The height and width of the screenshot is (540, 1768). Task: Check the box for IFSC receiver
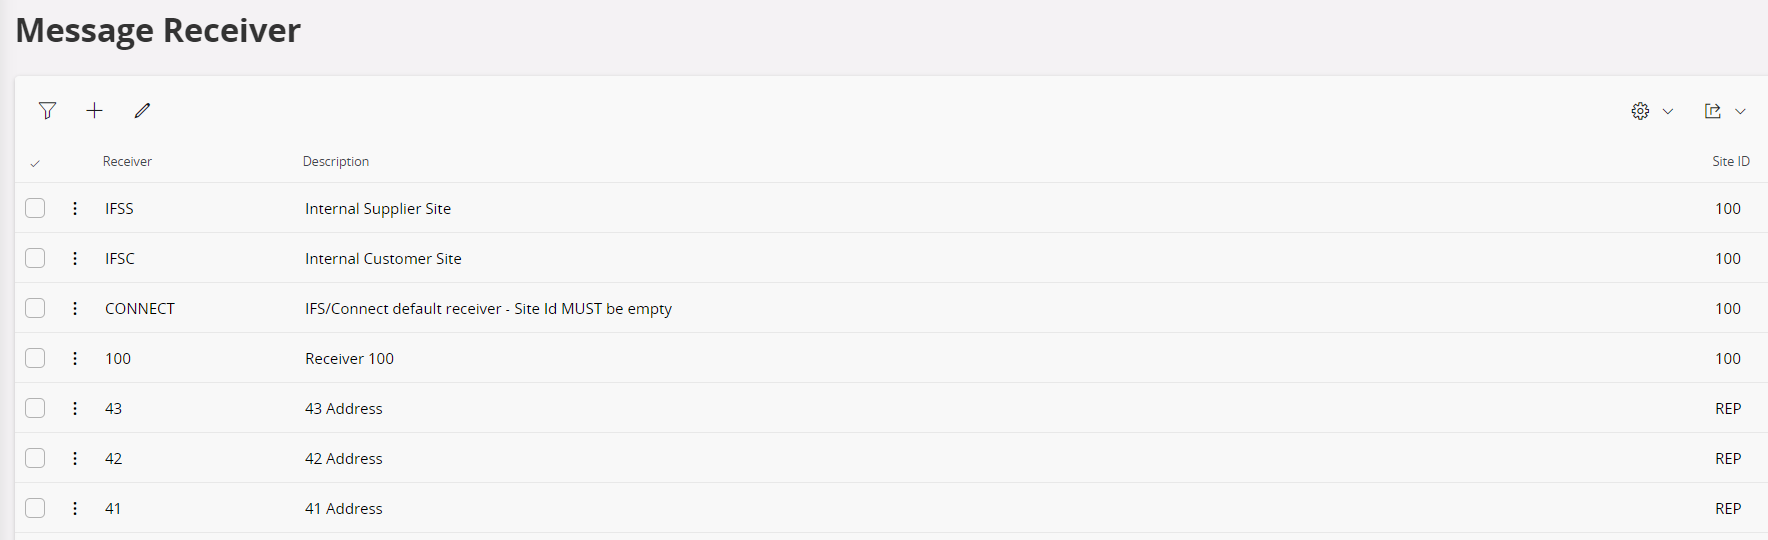(35, 258)
